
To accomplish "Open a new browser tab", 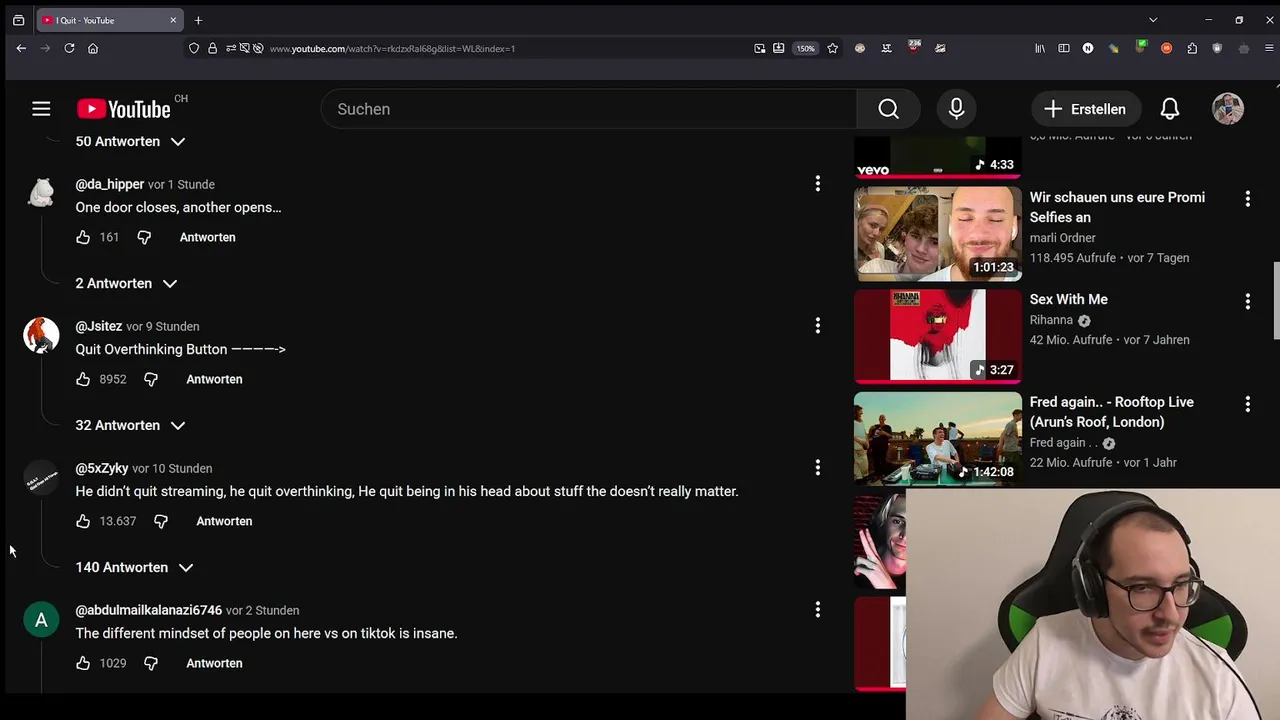I will 198,20.
